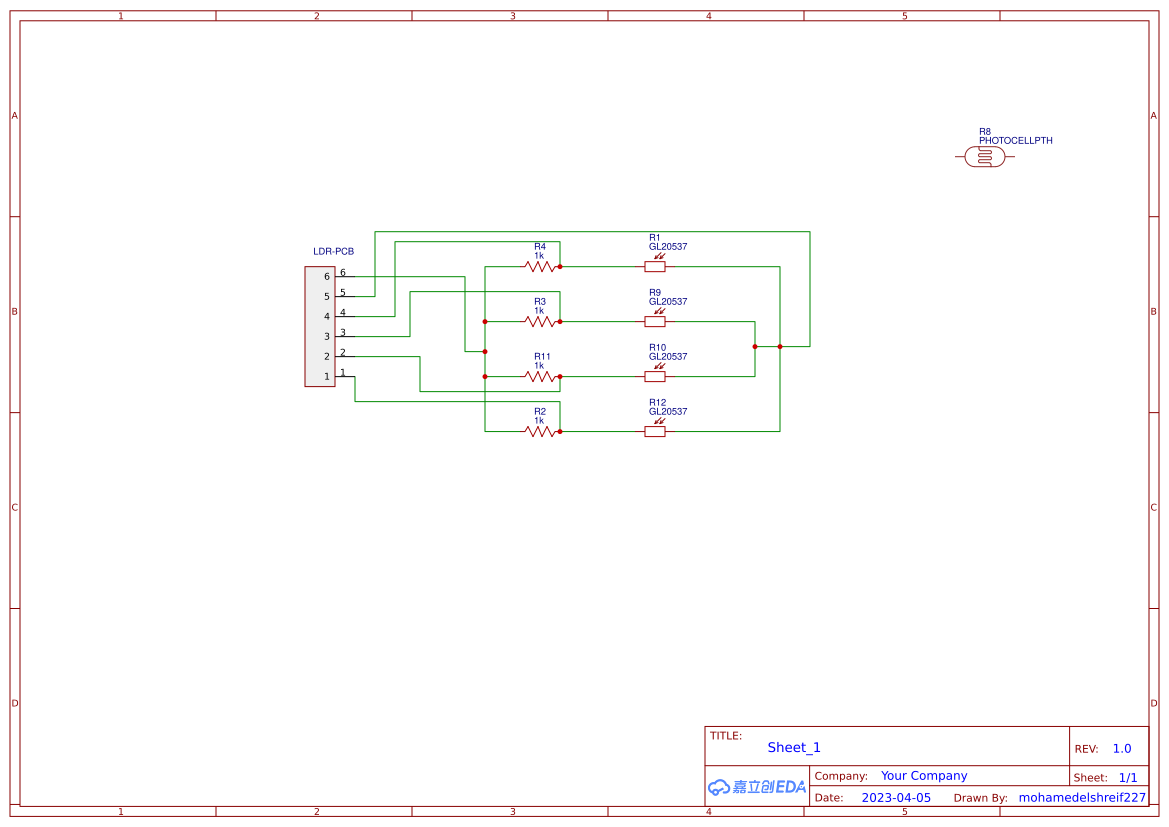Image resolution: width=1169 pixels, height=827 pixels.
Task: Select the R1 GL20537 photoresistor symbol
Action: pyautogui.click(x=655, y=266)
